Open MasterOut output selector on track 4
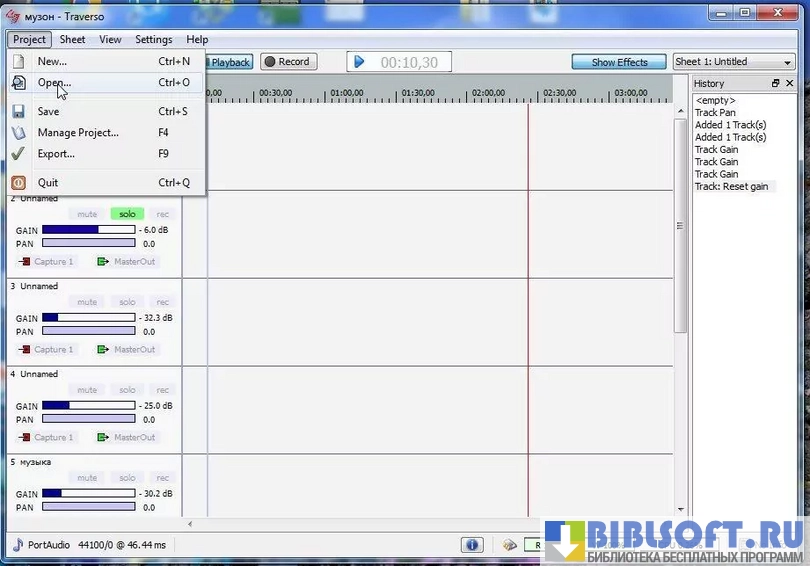 click(x=127, y=438)
